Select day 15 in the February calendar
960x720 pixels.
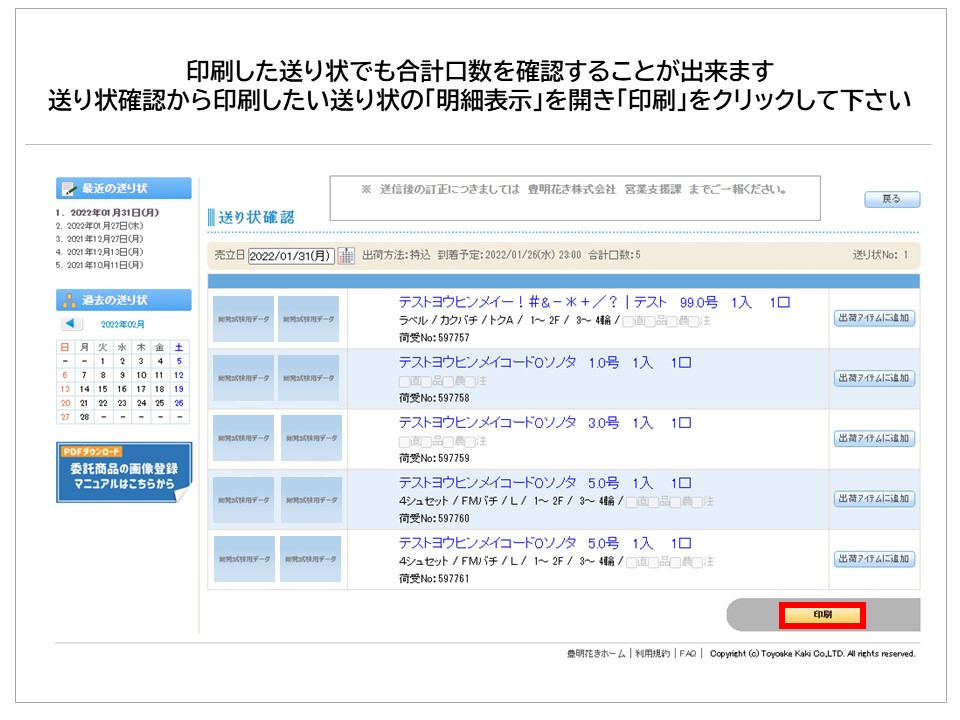click(x=103, y=389)
